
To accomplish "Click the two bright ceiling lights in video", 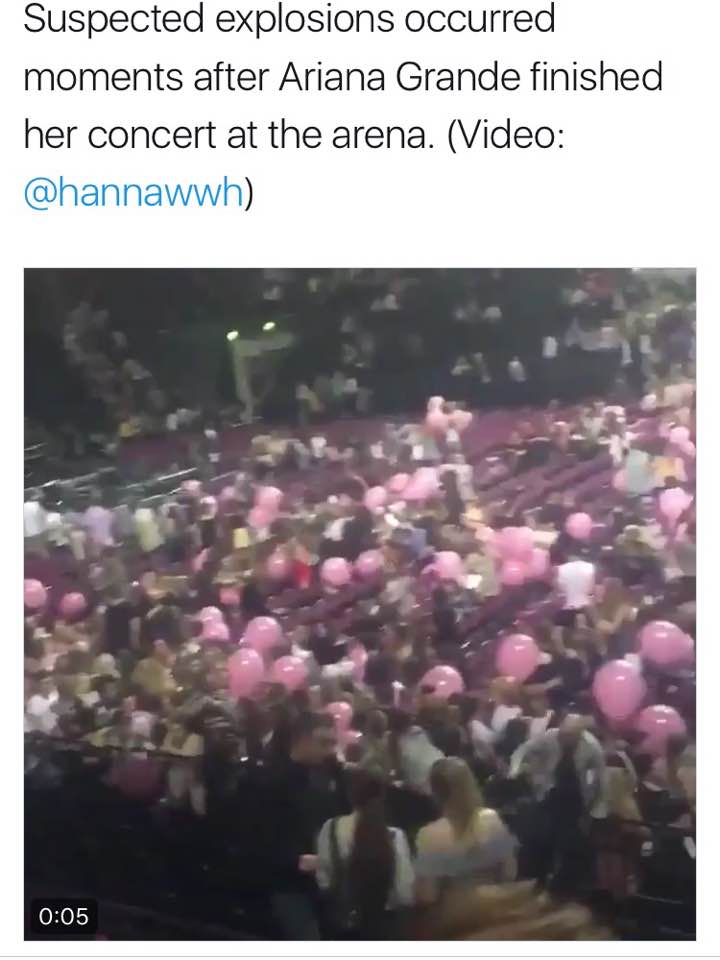I will point(250,331).
